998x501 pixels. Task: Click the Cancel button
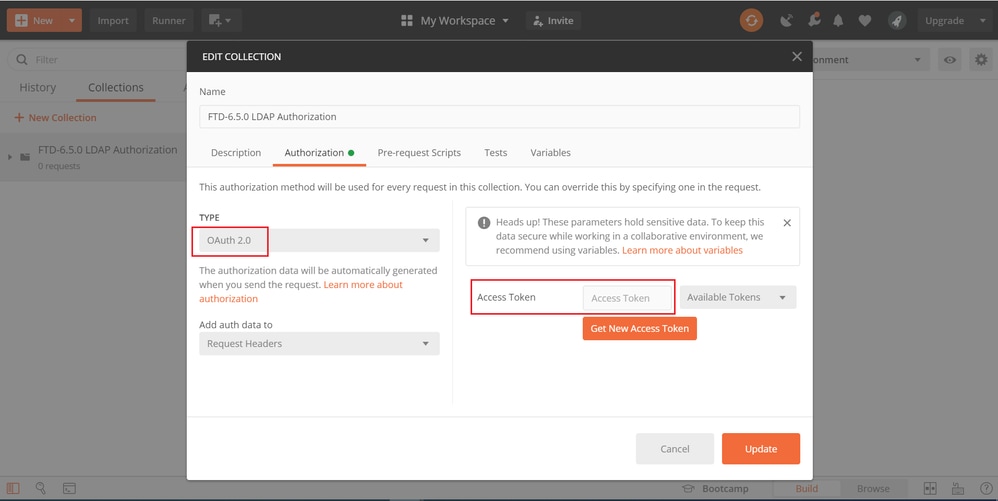675,449
